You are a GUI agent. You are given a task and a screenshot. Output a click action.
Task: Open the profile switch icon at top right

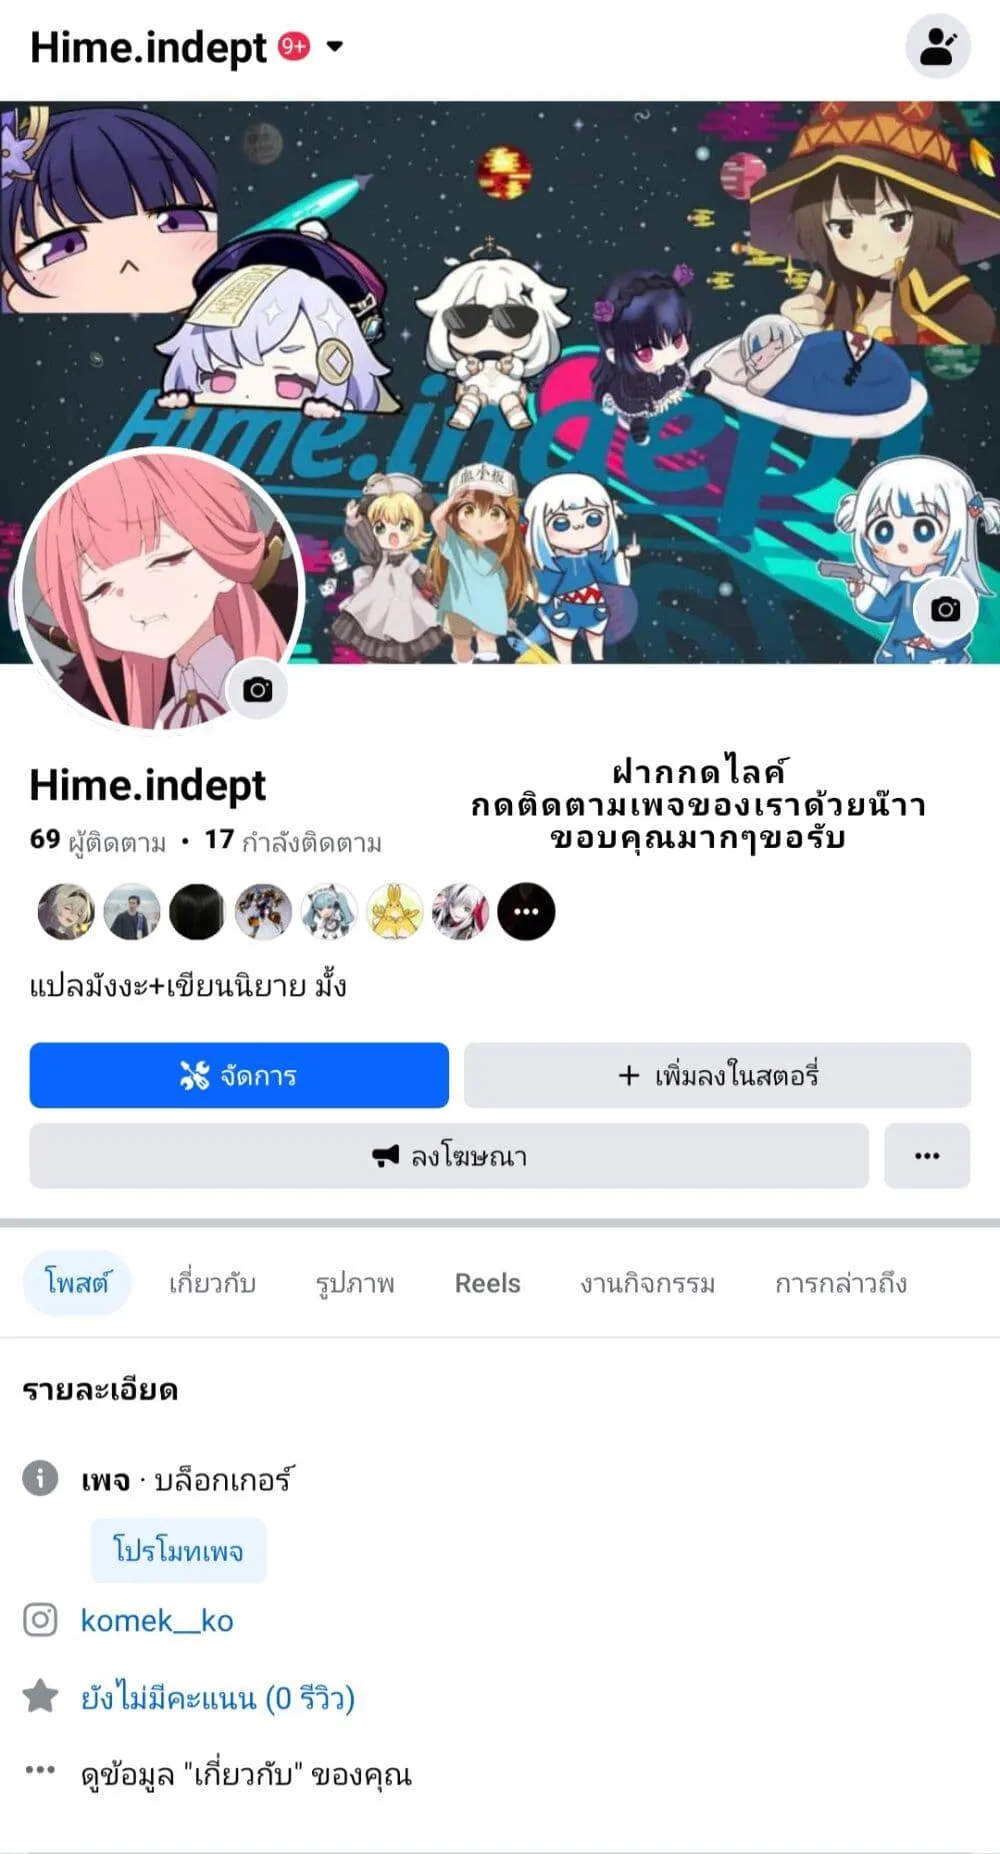coord(937,46)
